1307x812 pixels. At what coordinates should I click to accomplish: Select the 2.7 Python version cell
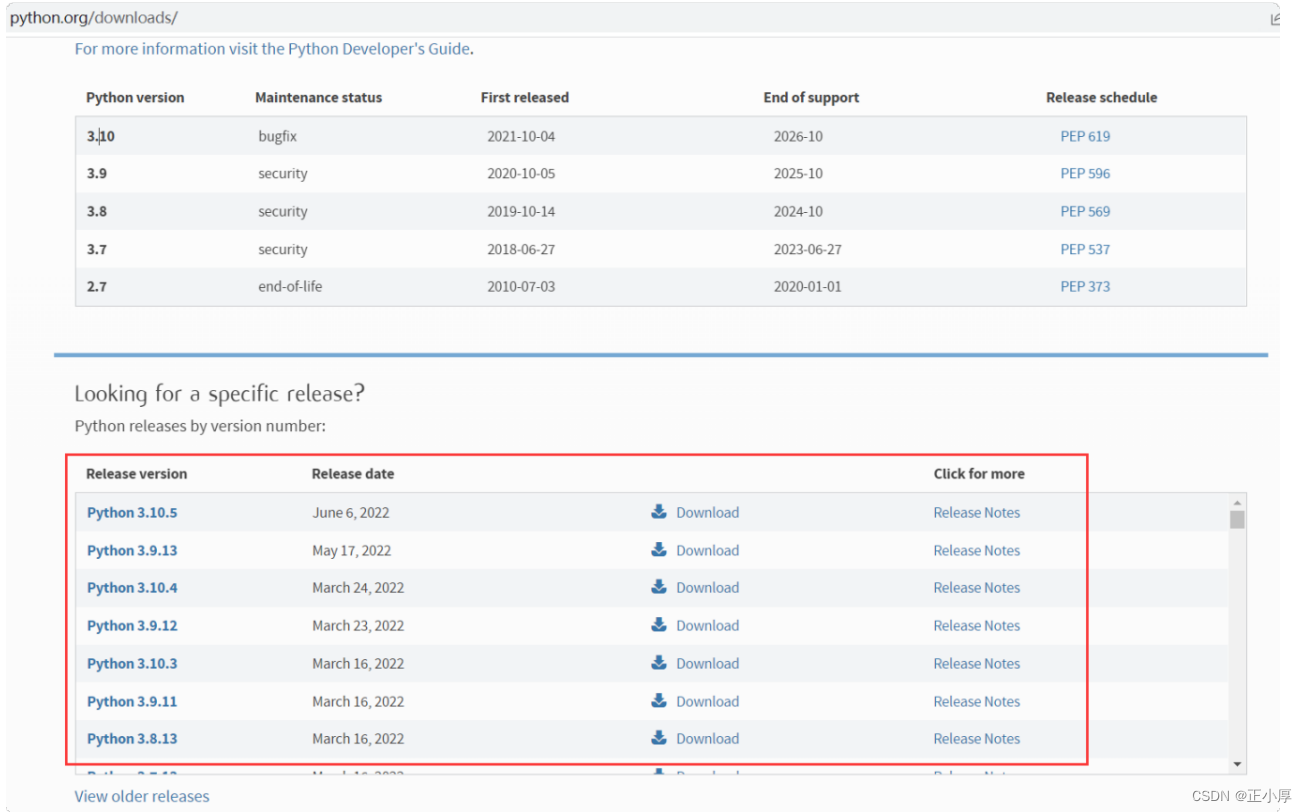coord(97,286)
